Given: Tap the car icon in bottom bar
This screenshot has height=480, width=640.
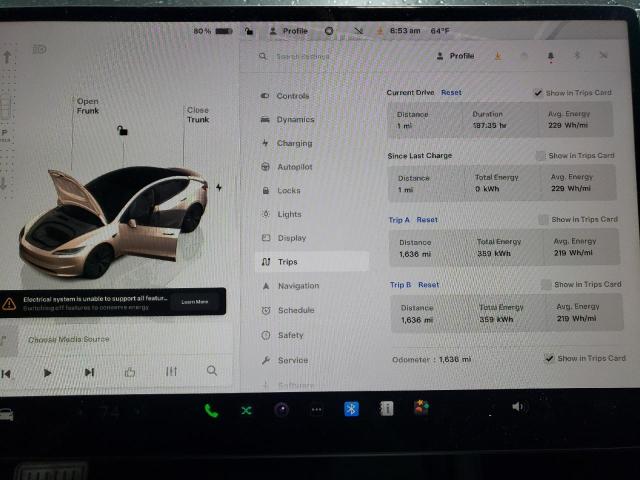Looking at the screenshot, I should click(6, 414).
